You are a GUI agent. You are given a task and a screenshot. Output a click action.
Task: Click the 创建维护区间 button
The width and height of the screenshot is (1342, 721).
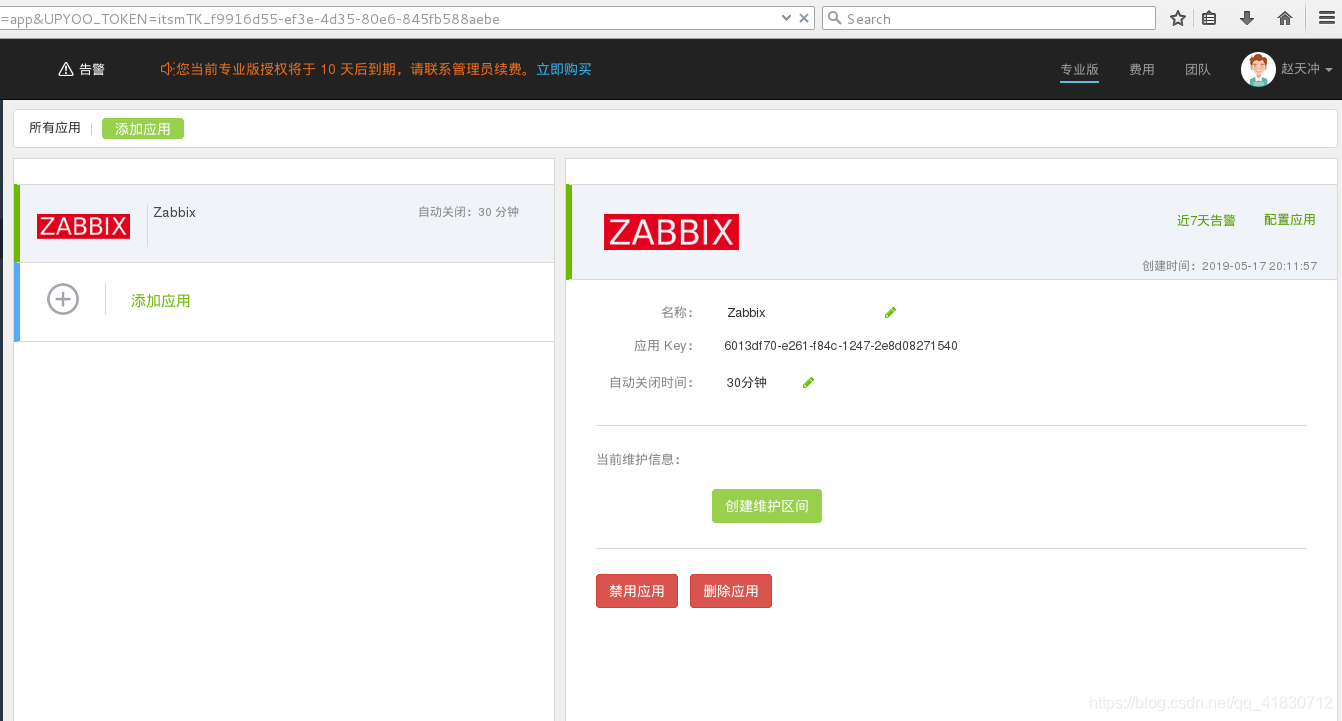coord(767,506)
